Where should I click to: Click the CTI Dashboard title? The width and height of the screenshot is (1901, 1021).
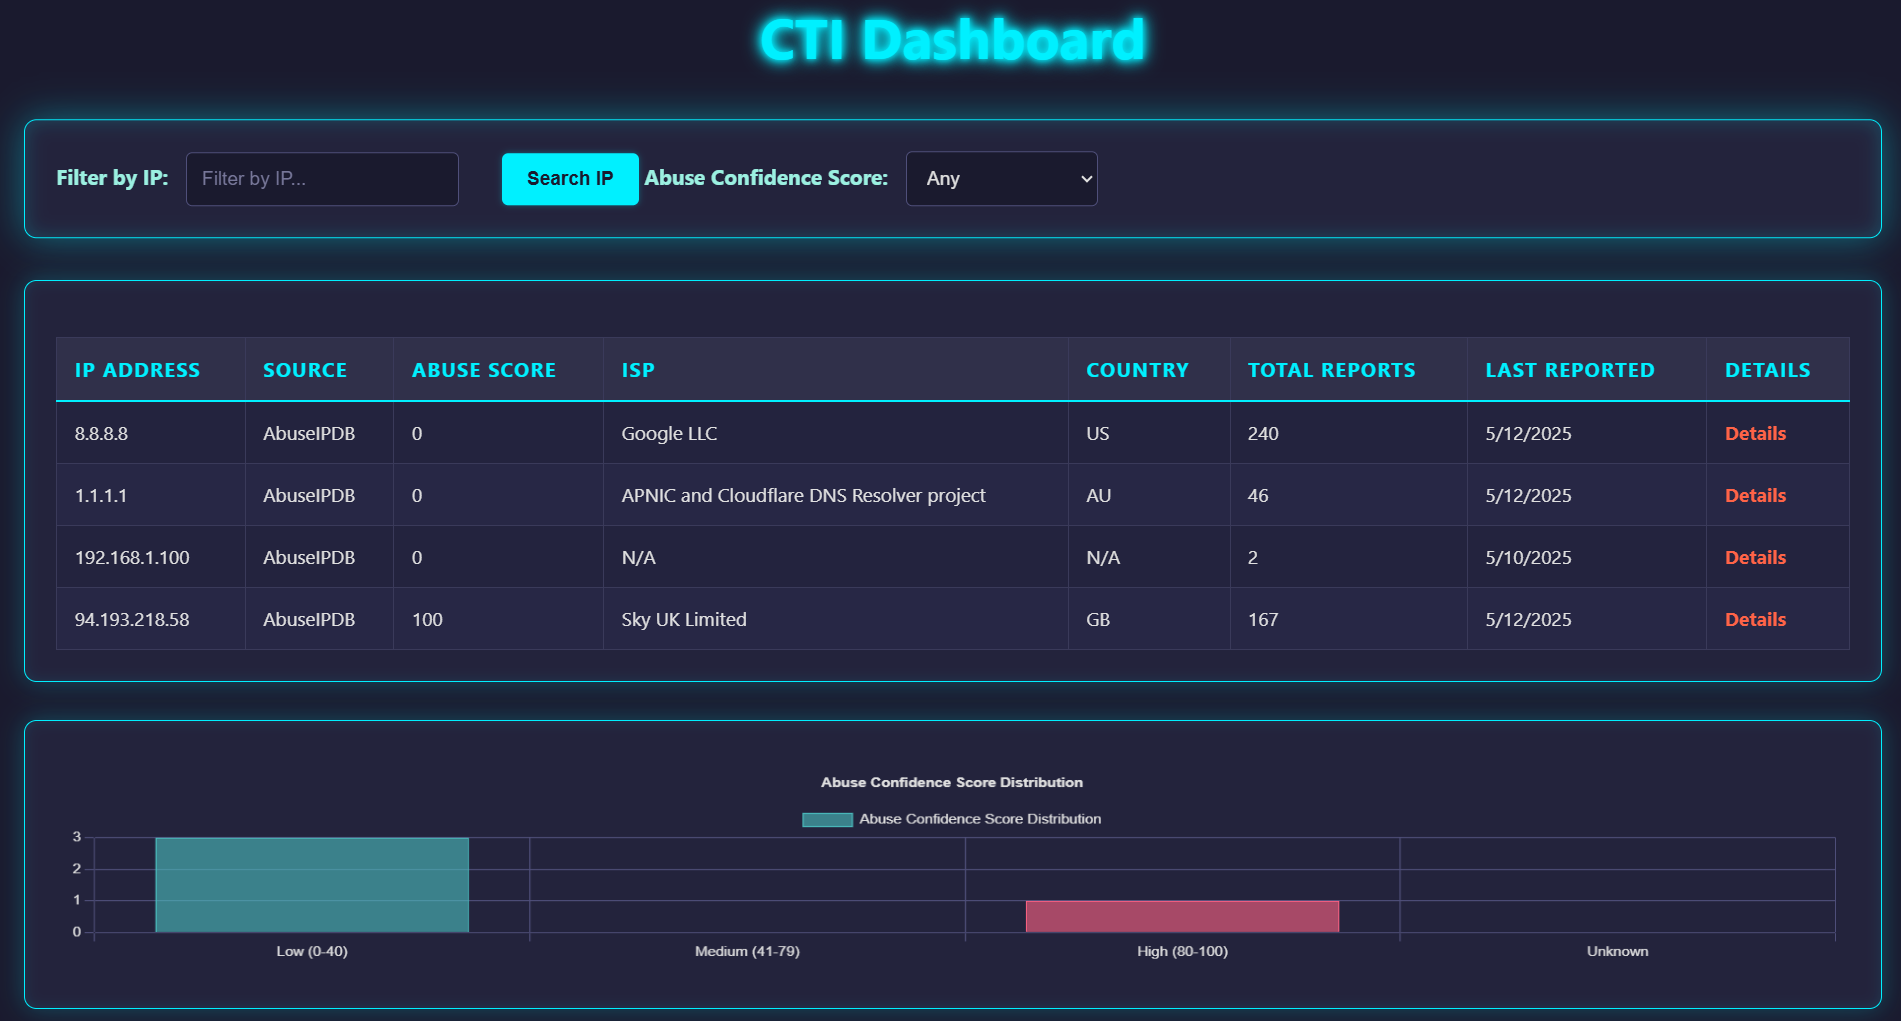click(x=952, y=40)
